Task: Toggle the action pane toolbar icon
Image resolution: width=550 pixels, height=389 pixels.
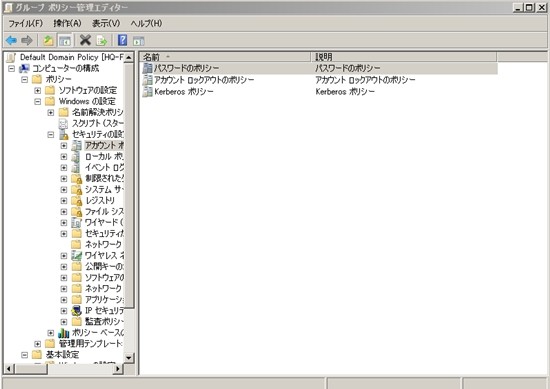Action: (x=139, y=41)
